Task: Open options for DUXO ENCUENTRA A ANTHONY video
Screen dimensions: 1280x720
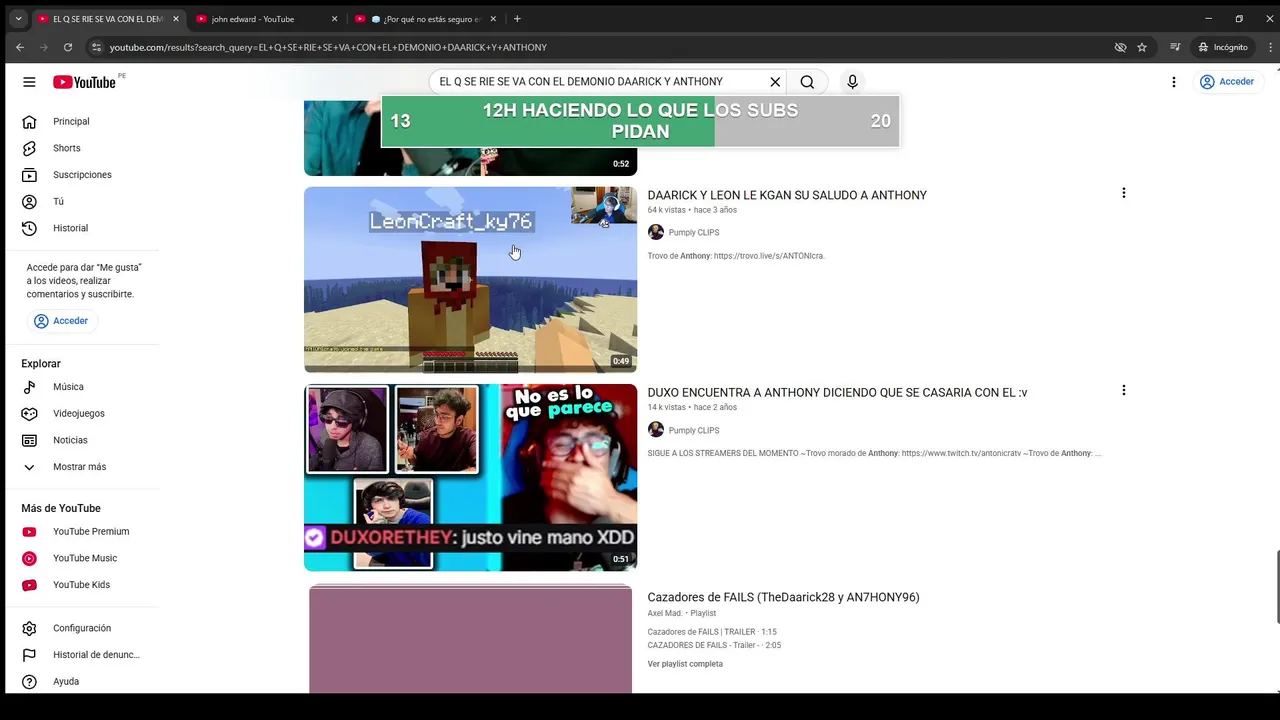Action: click(1123, 390)
